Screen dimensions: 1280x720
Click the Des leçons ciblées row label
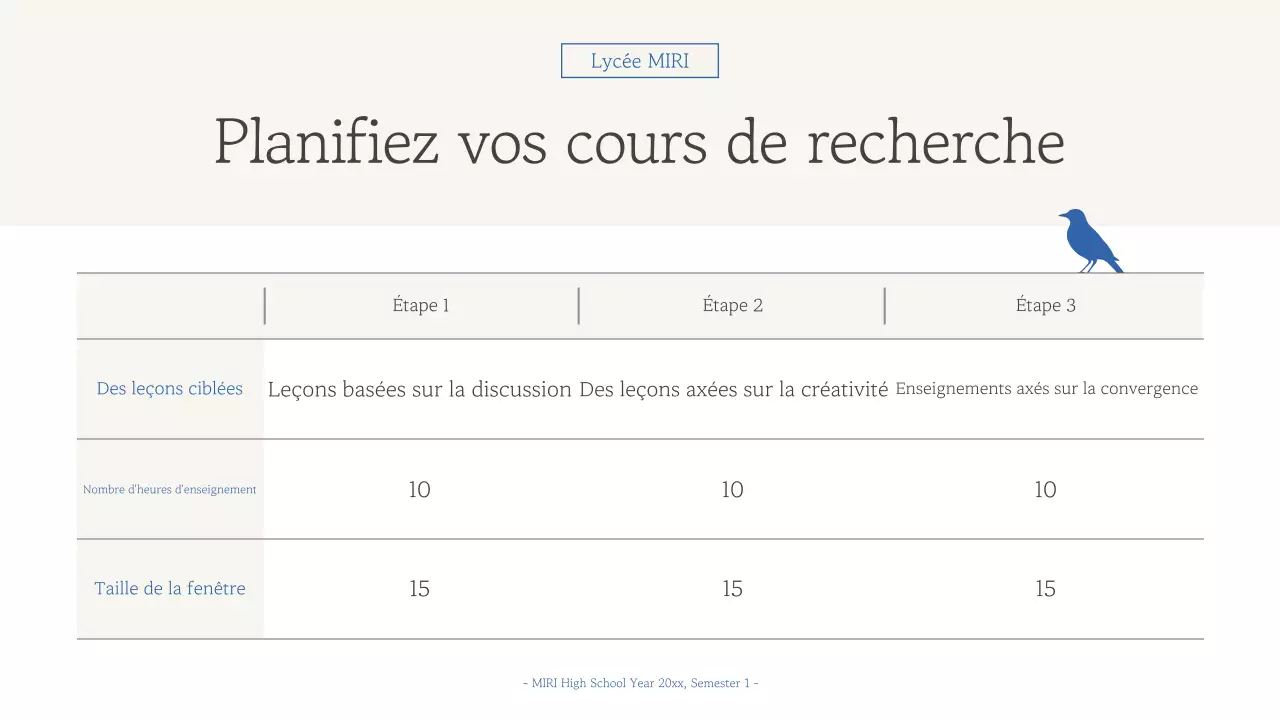click(x=170, y=388)
